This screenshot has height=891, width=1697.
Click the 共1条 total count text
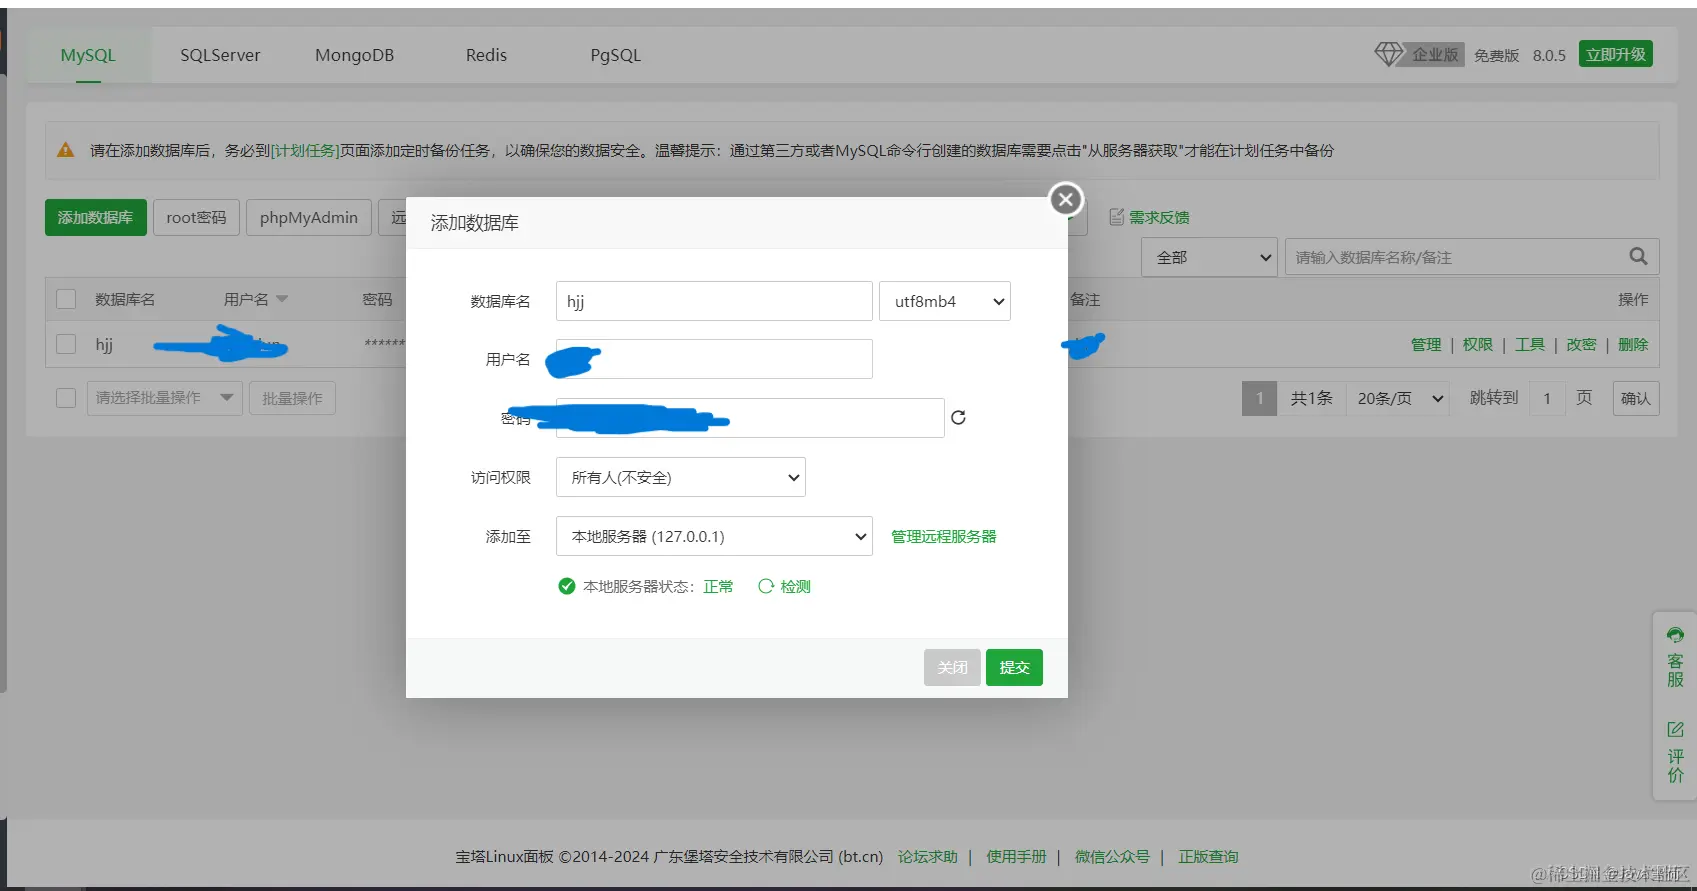[x=1312, y=398]
